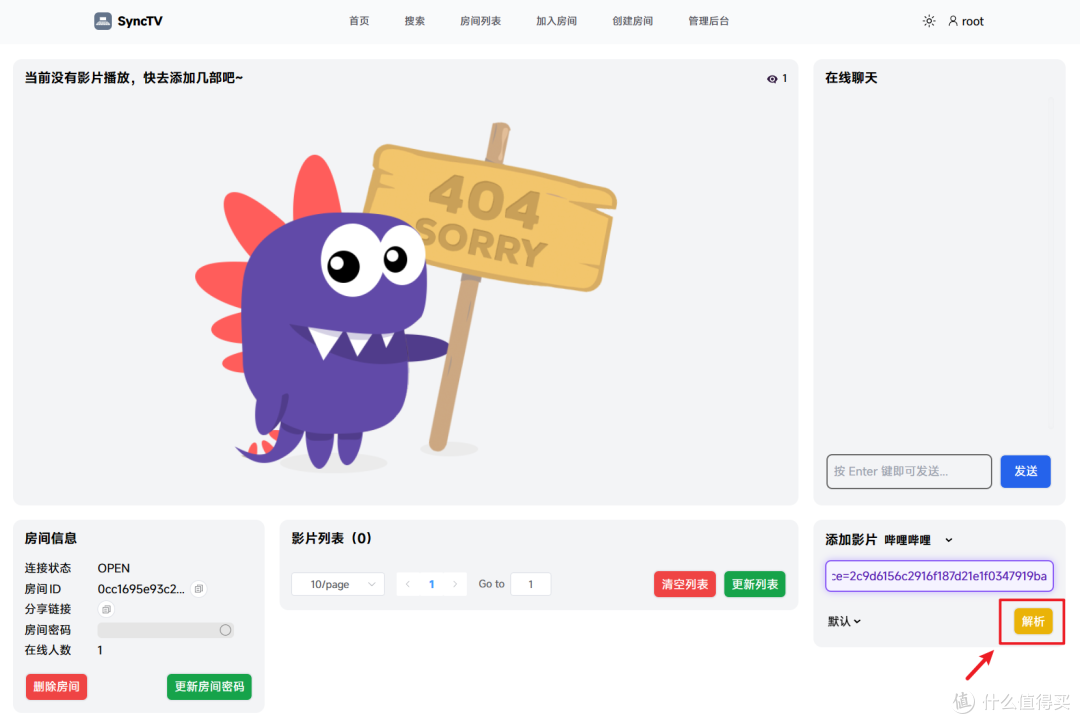Click the SyncTV logo icon
The image size is (1080, 724).
101,20
